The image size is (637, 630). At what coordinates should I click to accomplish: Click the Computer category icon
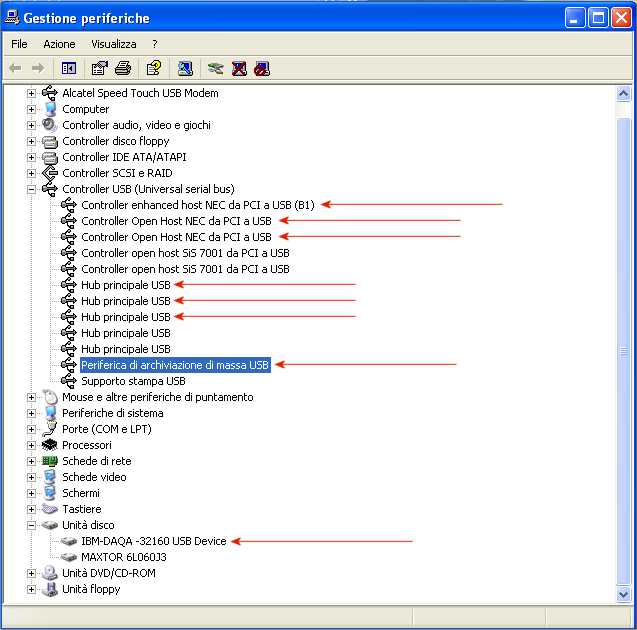click(50, 109)
